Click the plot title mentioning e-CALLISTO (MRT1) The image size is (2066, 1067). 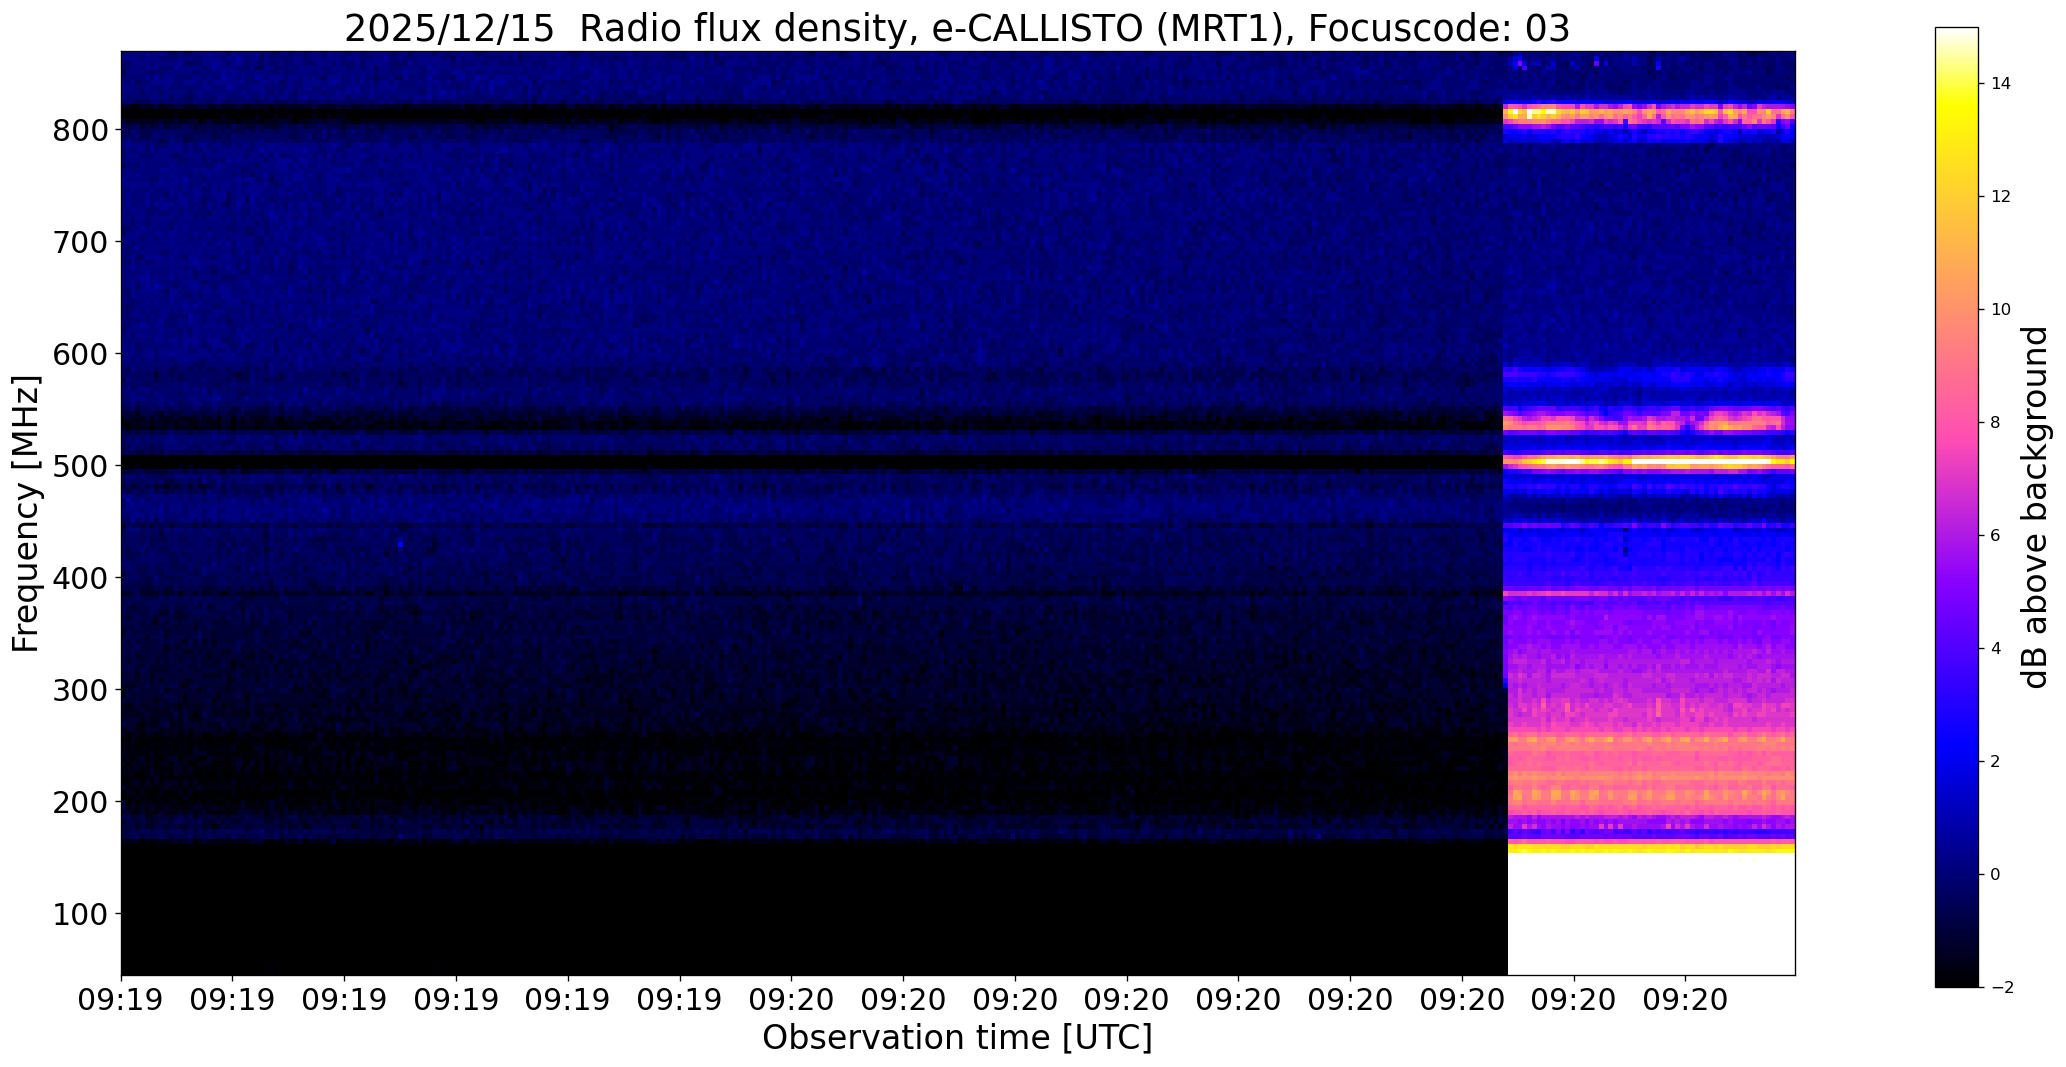pyautogui.click(x=957, y=29)
